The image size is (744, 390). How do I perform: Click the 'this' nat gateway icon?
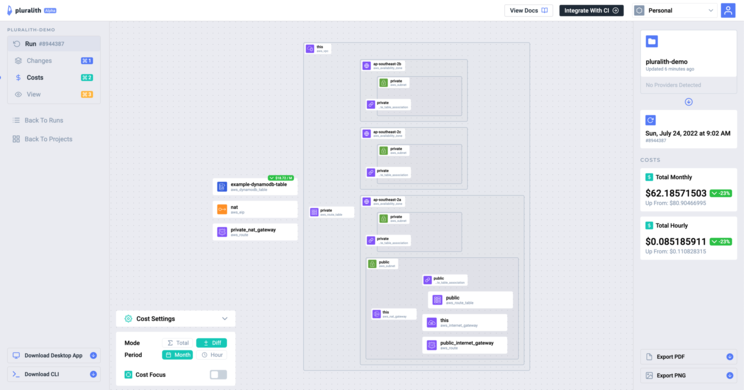(x=377, y=314)
